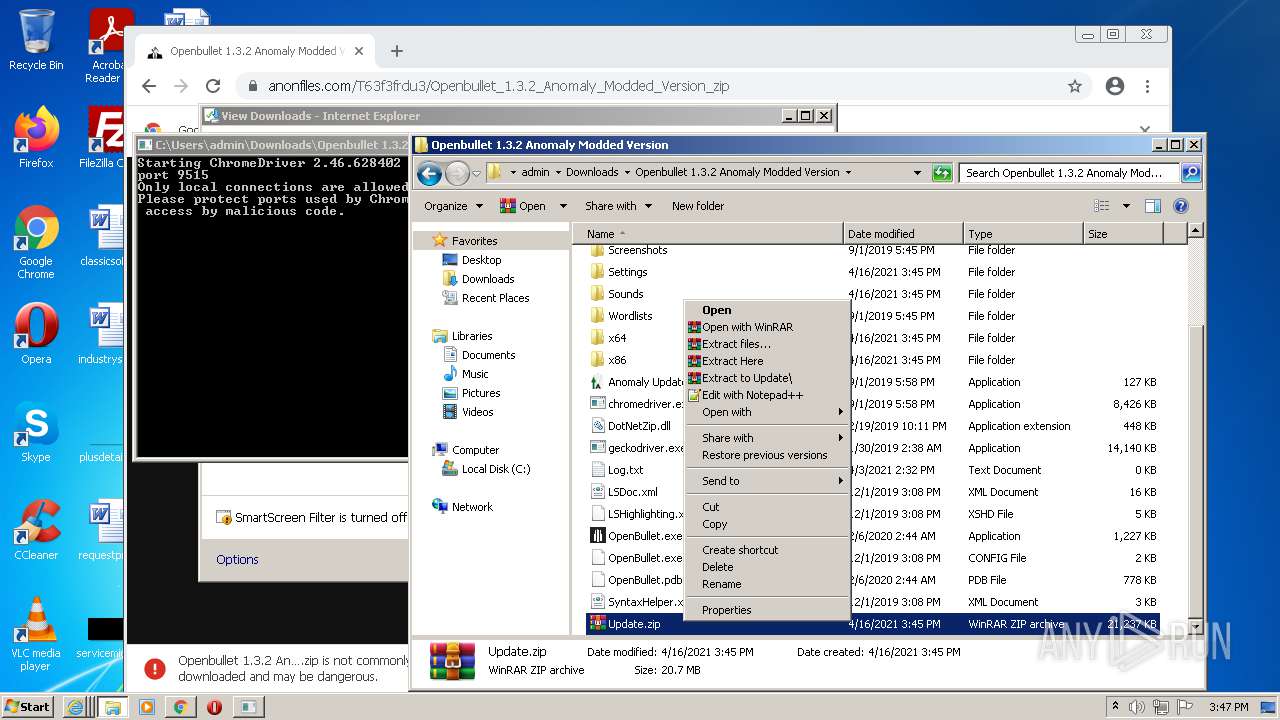Open a new Chrome tab
The width and height of the screenshot is (1280, 720).
click(396, 51)
